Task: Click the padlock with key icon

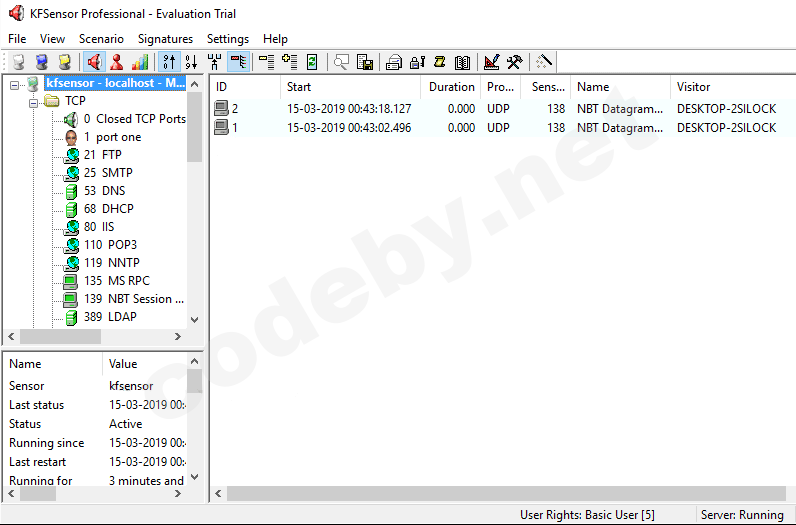Action: point(417,62)
